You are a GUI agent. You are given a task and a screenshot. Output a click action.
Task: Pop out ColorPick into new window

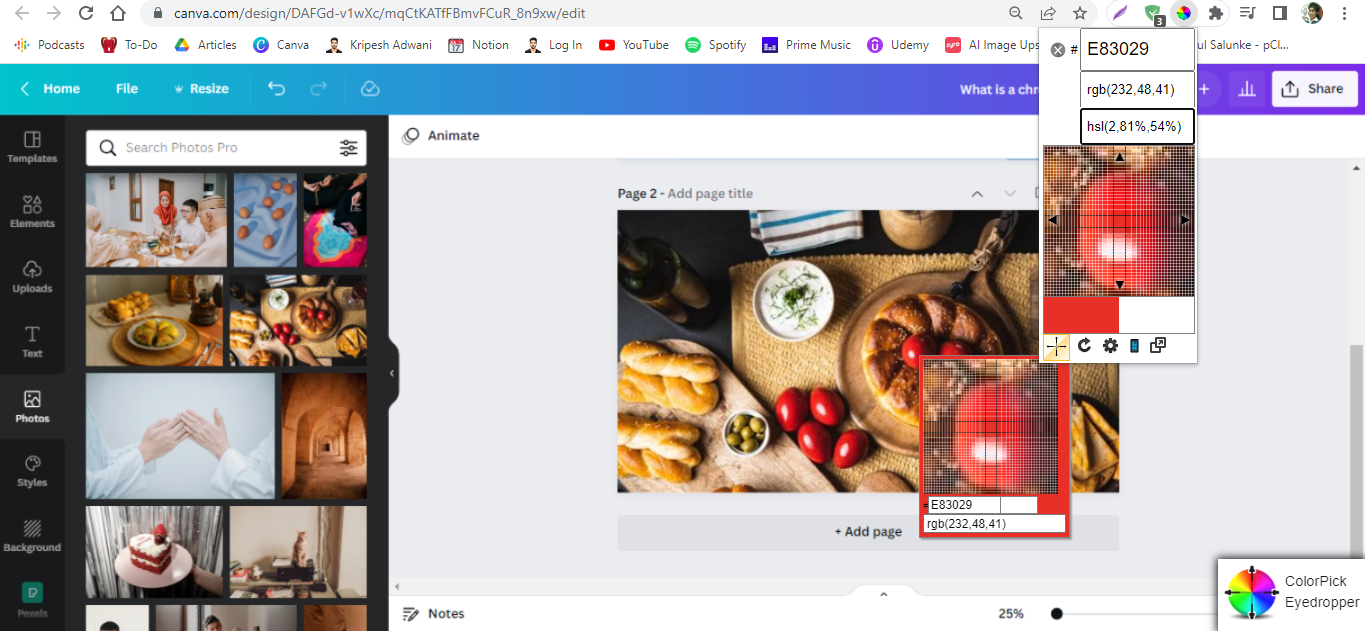click(1158, 345)
